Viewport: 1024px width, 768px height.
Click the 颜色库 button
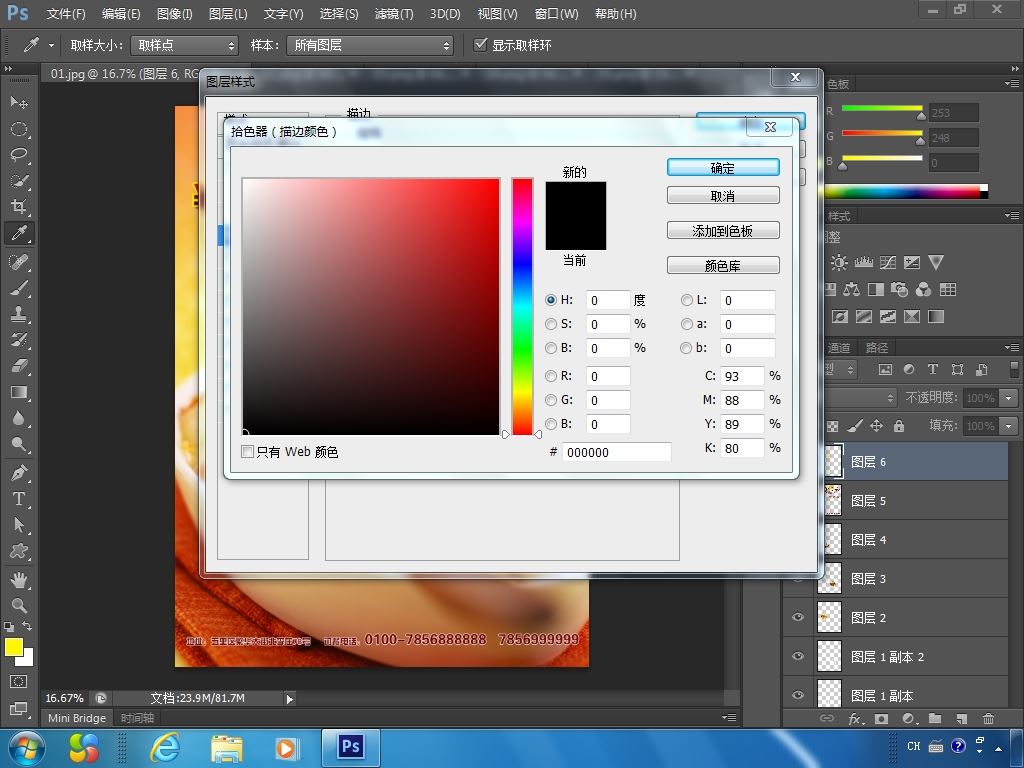tap(722, 266)
